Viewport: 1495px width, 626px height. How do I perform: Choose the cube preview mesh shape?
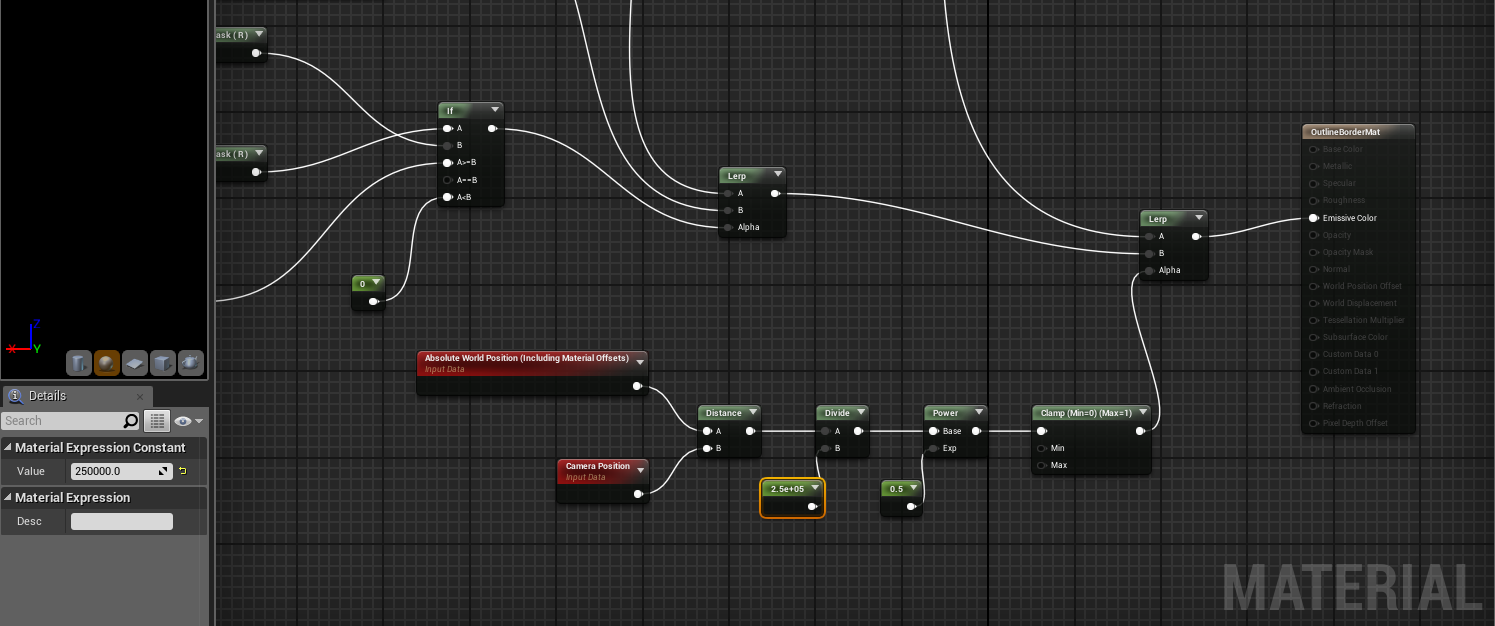tap(162, 363)
